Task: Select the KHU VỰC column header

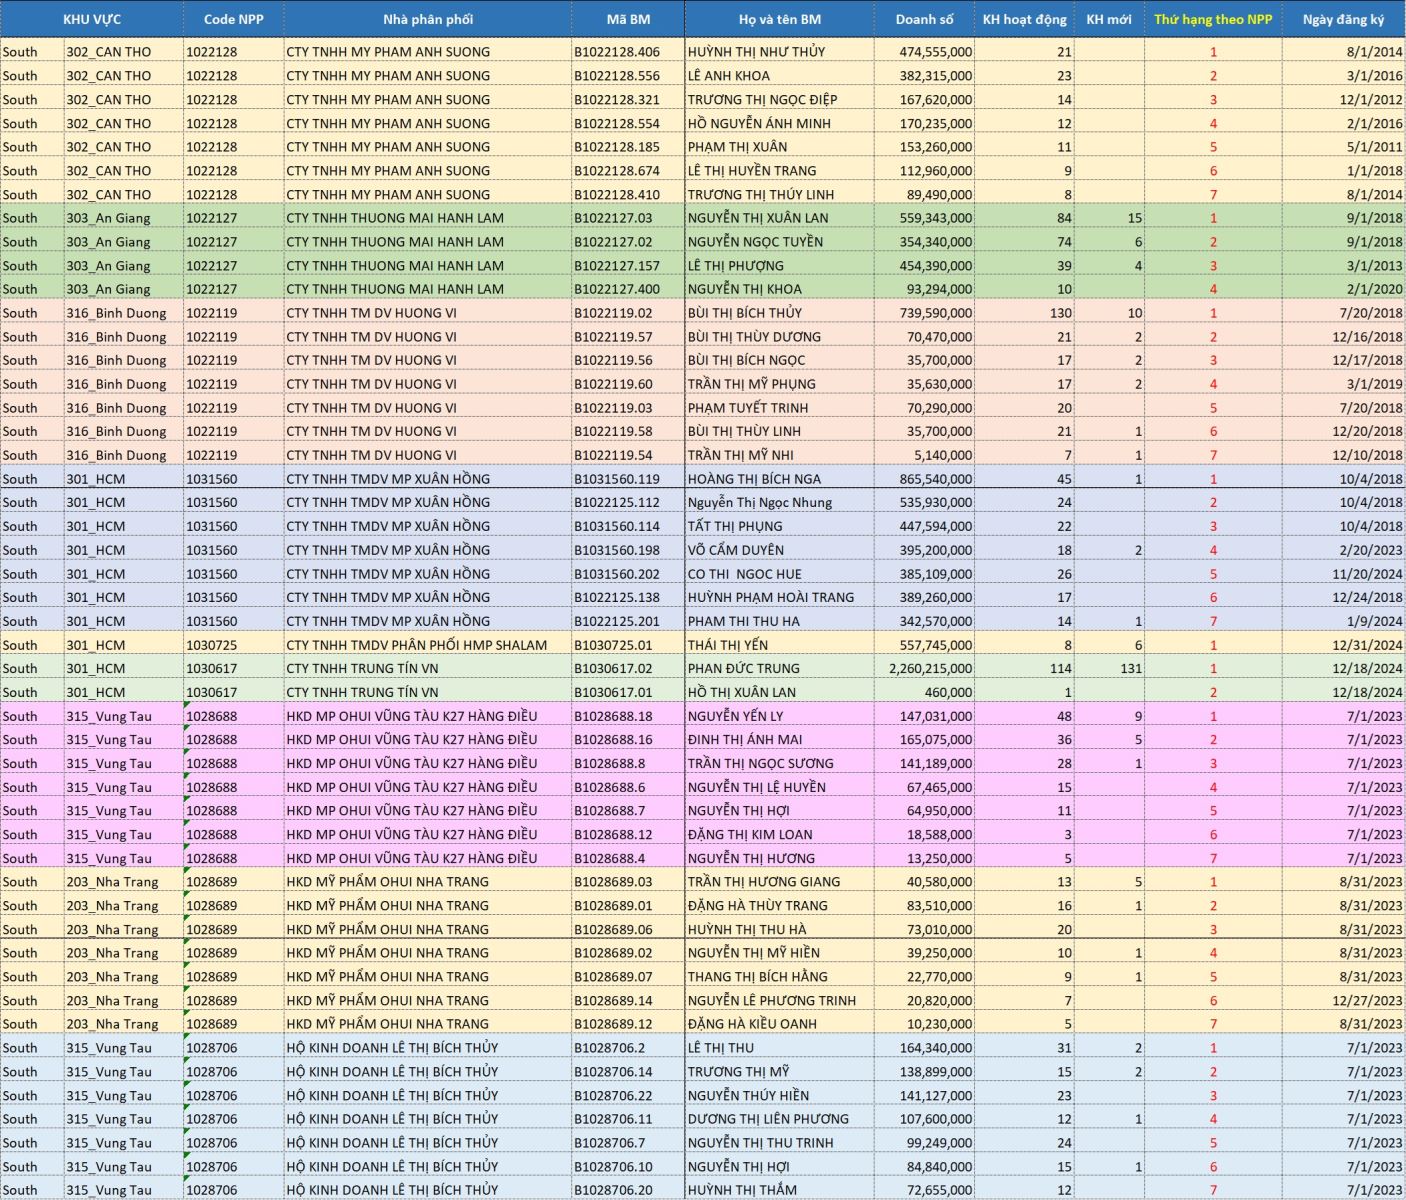Action: 92,19
